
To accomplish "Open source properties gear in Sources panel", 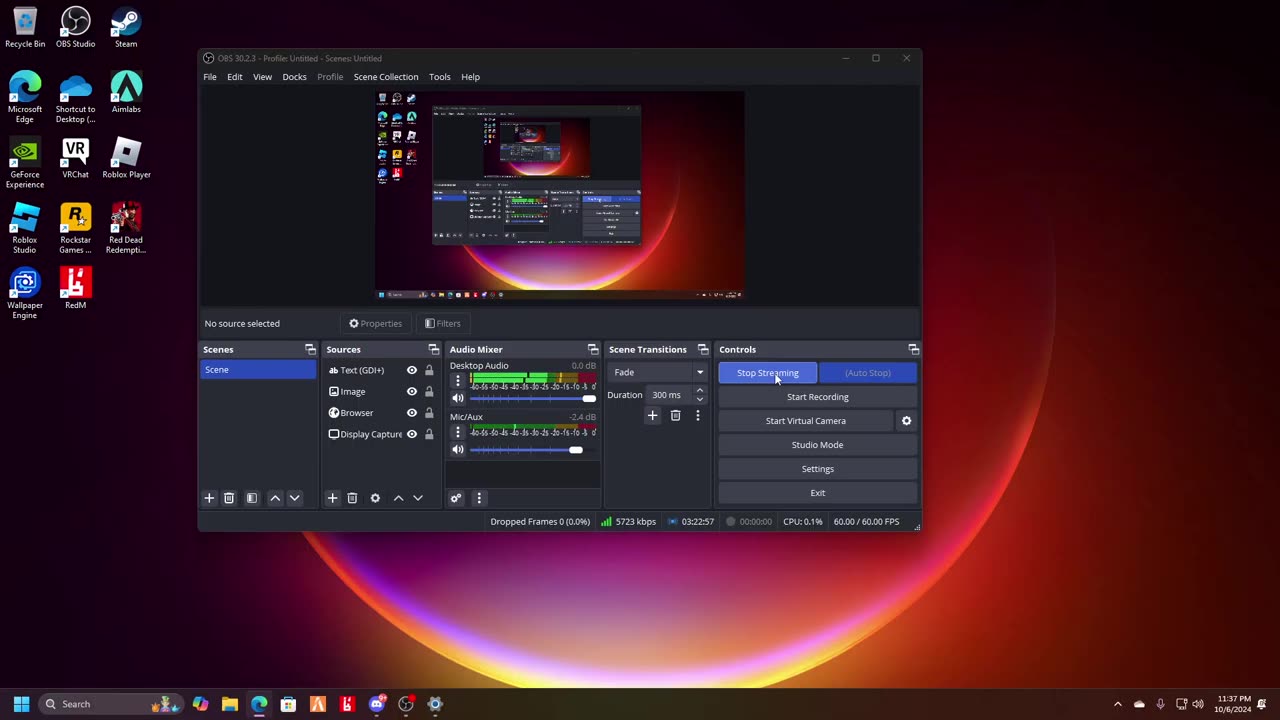I will point(375,498).
